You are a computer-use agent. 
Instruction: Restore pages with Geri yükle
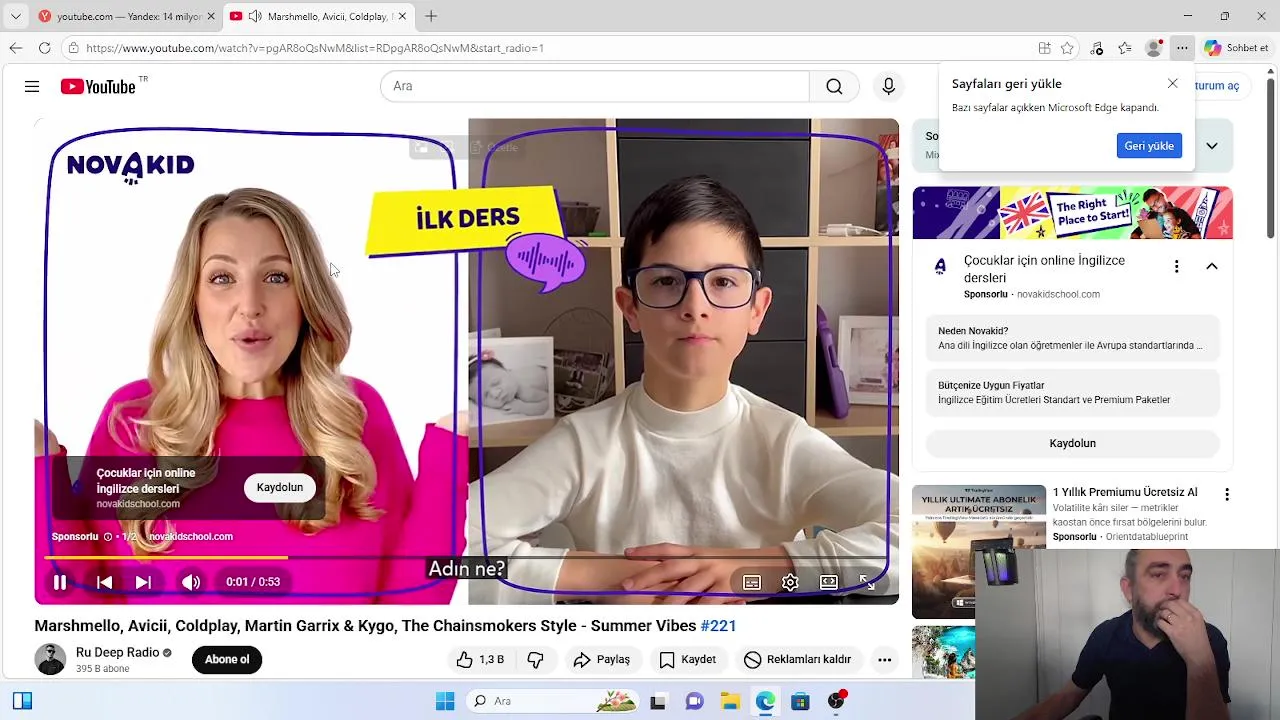coord(1149,146)
